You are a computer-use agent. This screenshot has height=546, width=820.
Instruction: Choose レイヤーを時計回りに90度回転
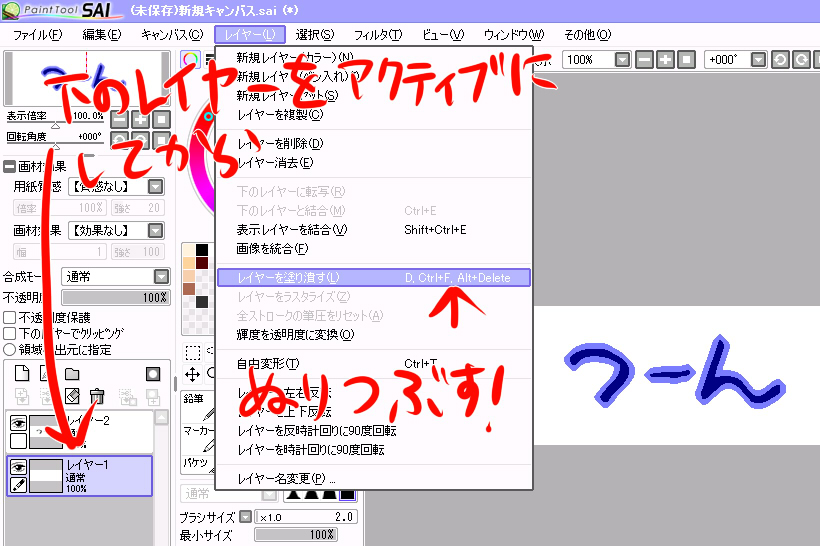click(x=374, y=449)
